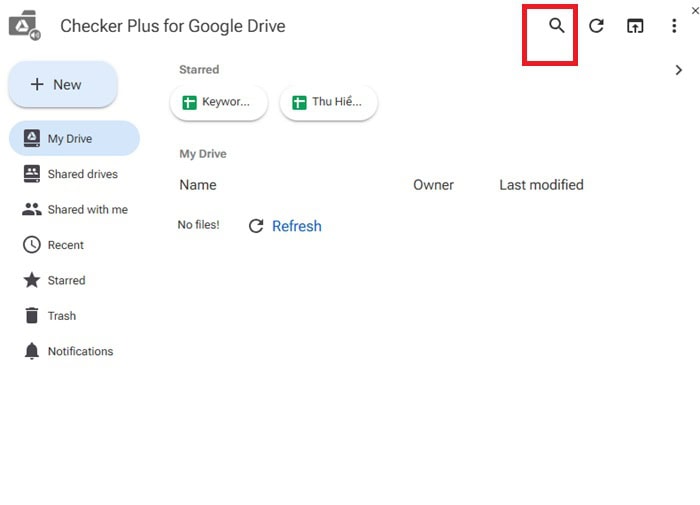Select My Drive in sidebar
The image size is (700, 505).
(74, 138)
